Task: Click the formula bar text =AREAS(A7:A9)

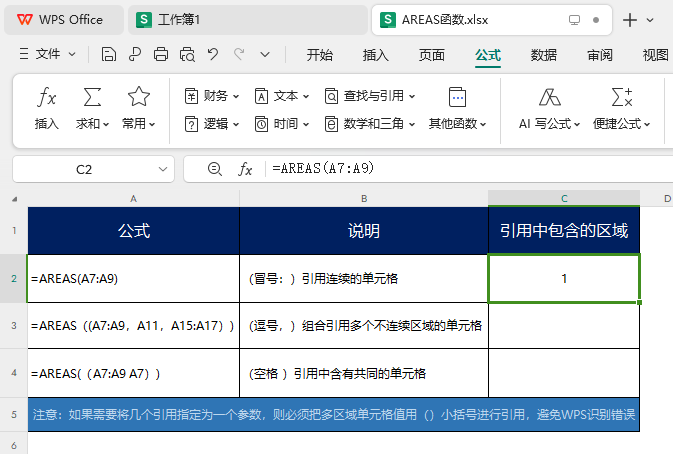Action: pos(323,168)
